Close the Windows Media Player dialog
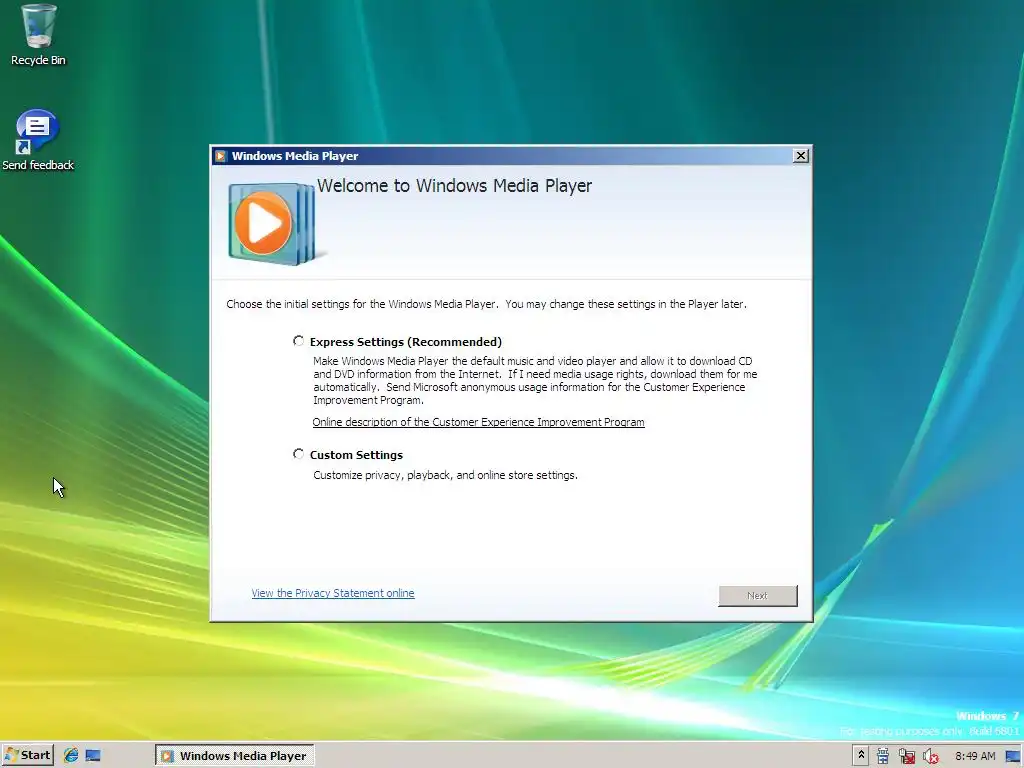This screenshot has height=768, width=1024. [800, 155]
